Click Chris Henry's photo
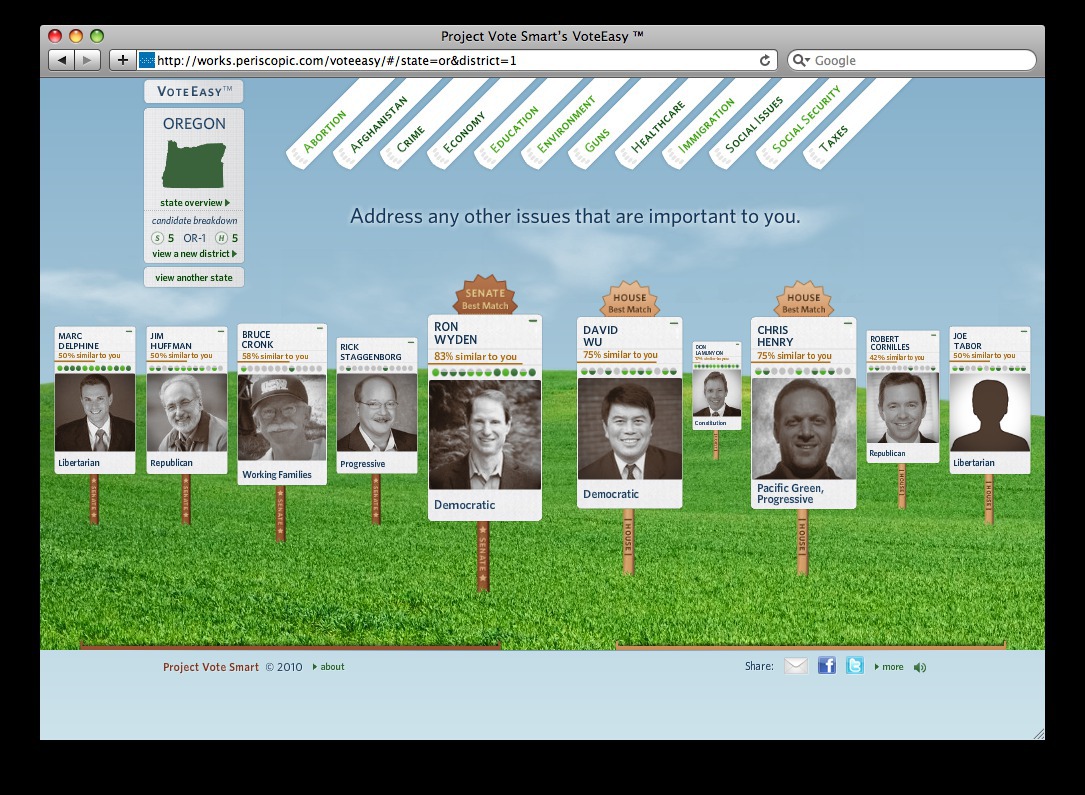 click(803, 429)
